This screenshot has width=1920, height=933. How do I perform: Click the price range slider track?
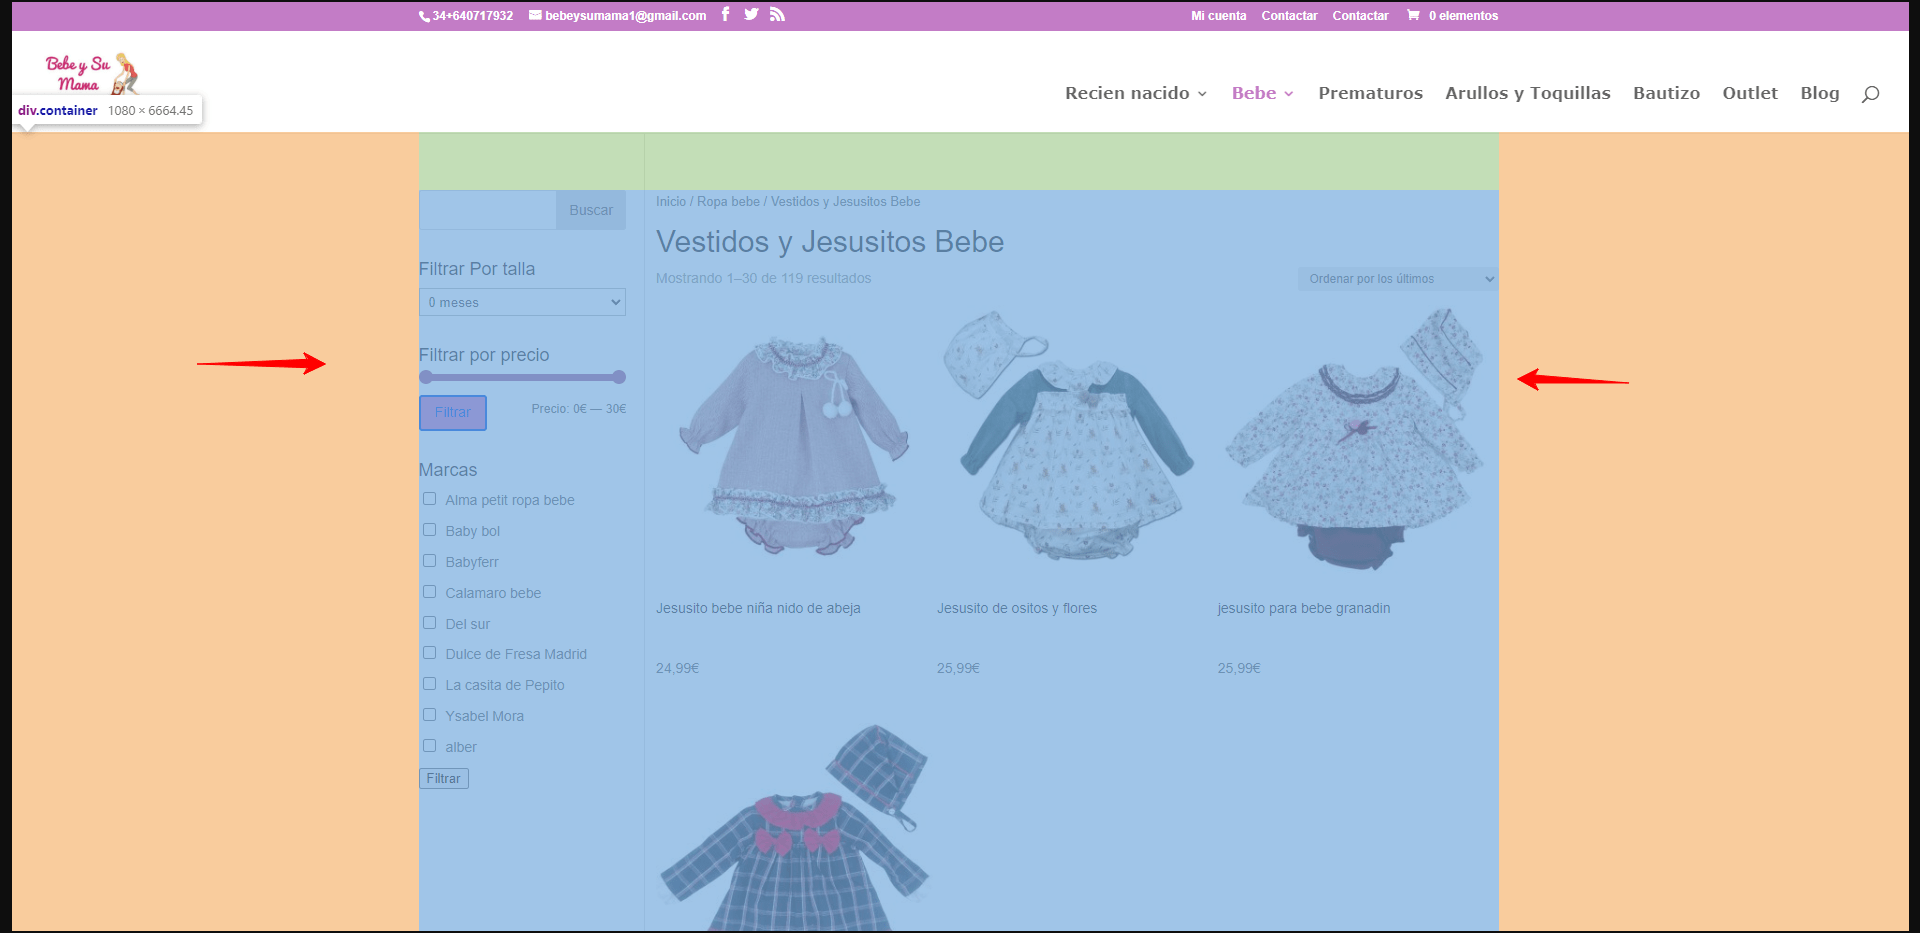click(522, 377)
